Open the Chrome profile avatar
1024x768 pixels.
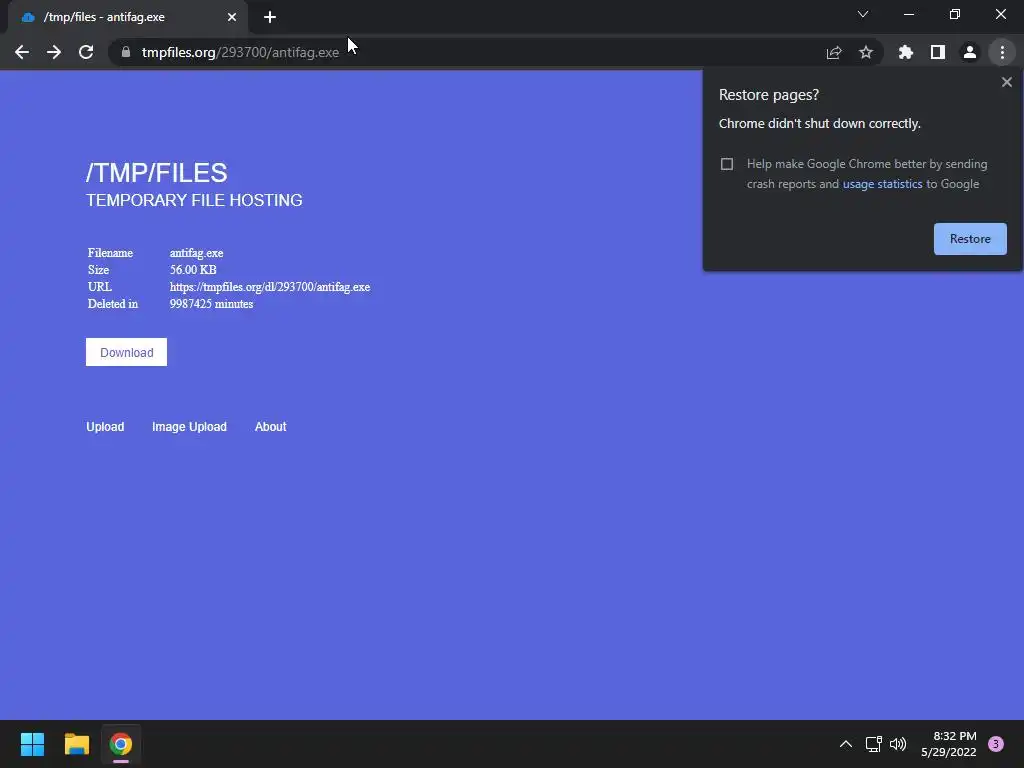970,52
